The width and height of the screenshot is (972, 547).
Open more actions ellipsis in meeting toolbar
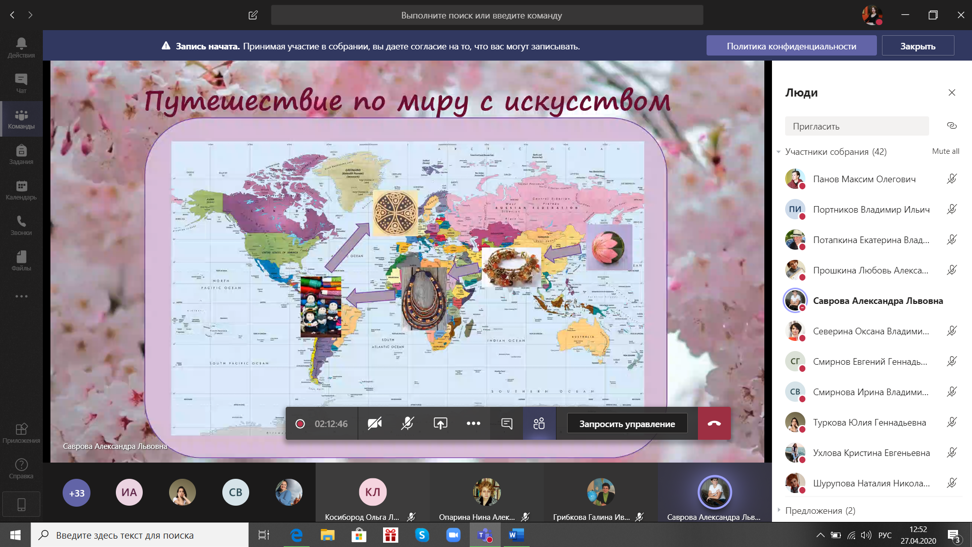pyautogui.click(x=473, y=424)
